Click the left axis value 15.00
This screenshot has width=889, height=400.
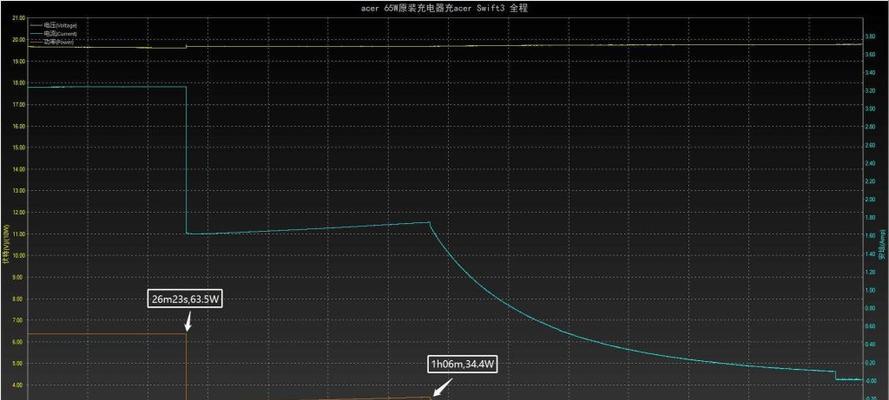tap(19, 148)
